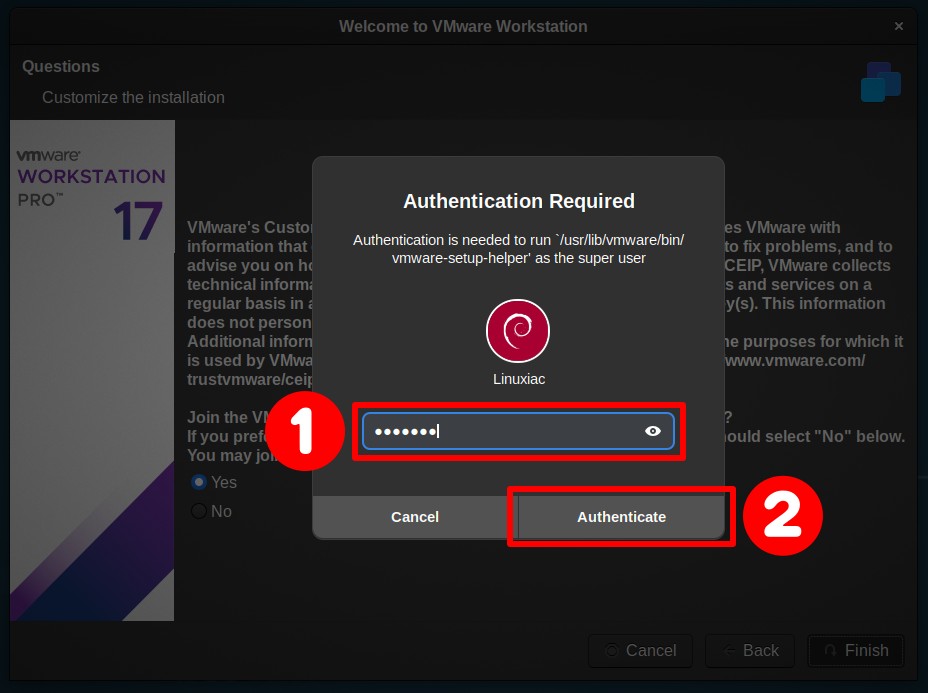The image size is (928, 693).
Task: Select the No radio button
Action: [199, 511]
